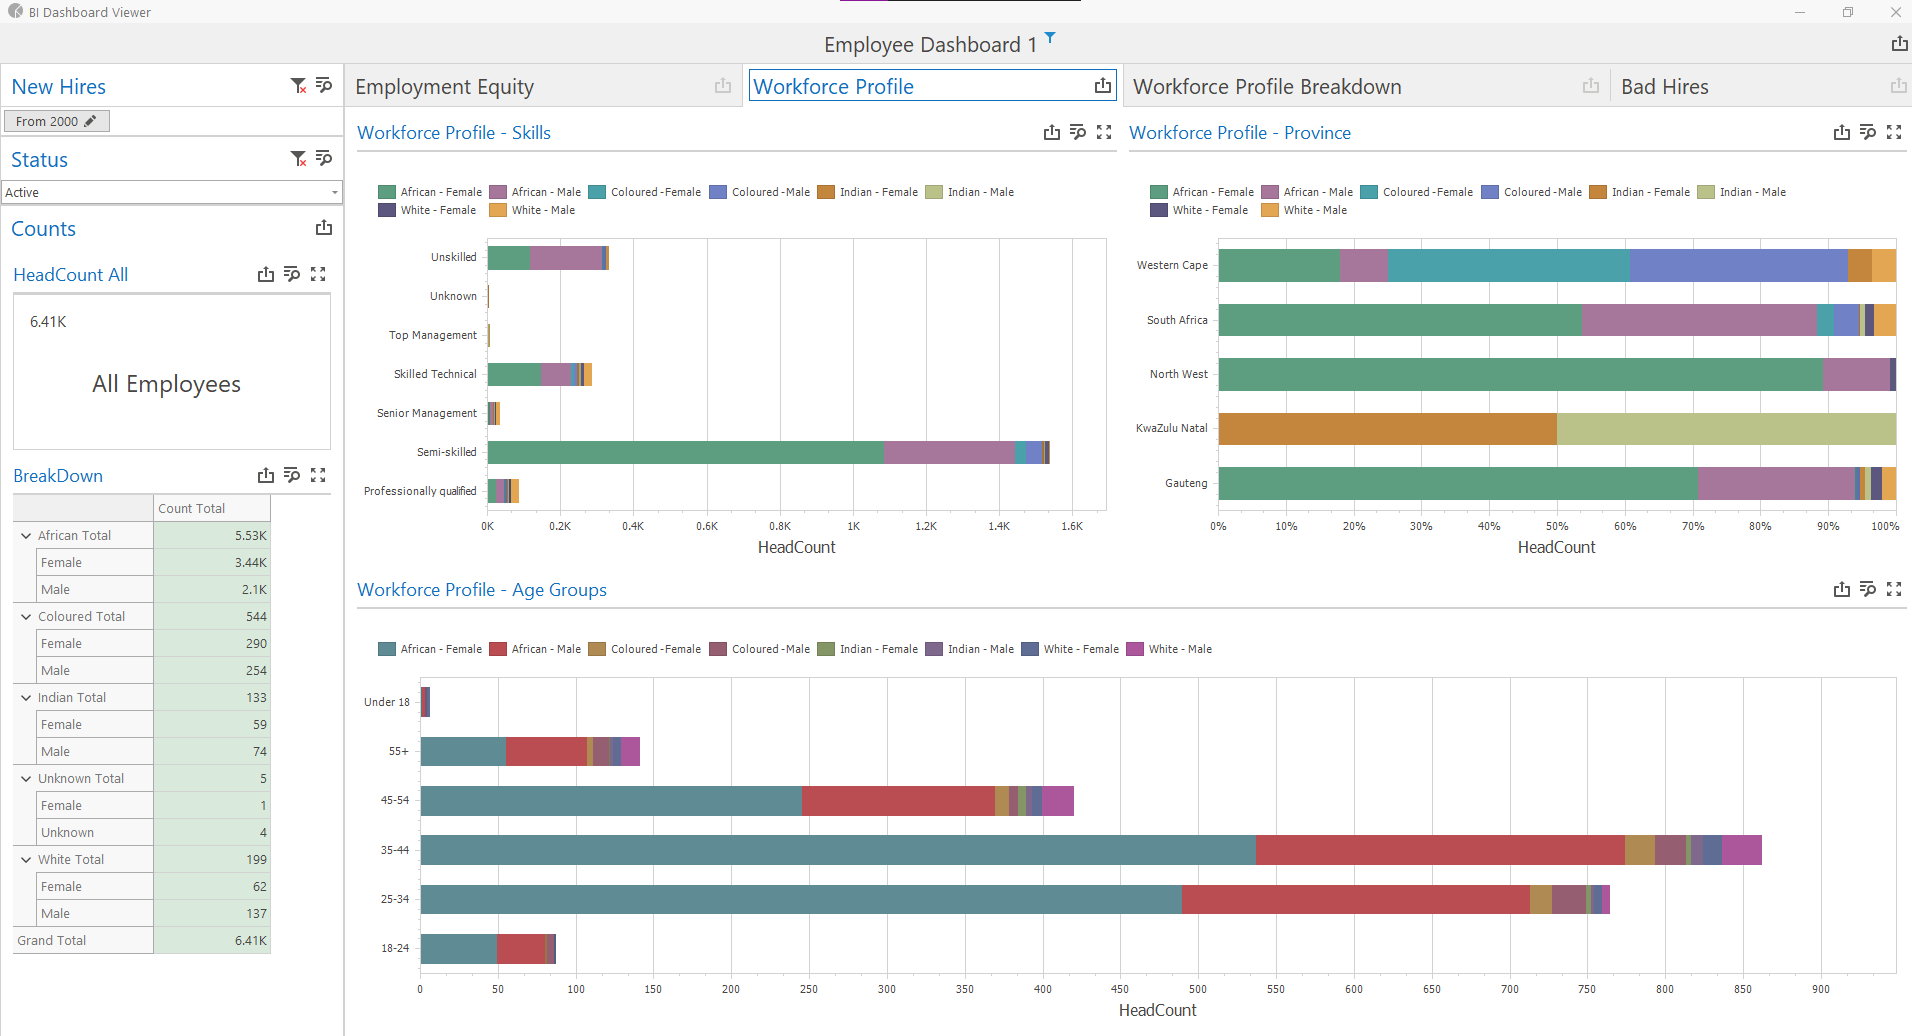Collapse the Unknown Total row
This screenshot has width=1912, height=1036.
pyautogui.click(x=26, y=779)
